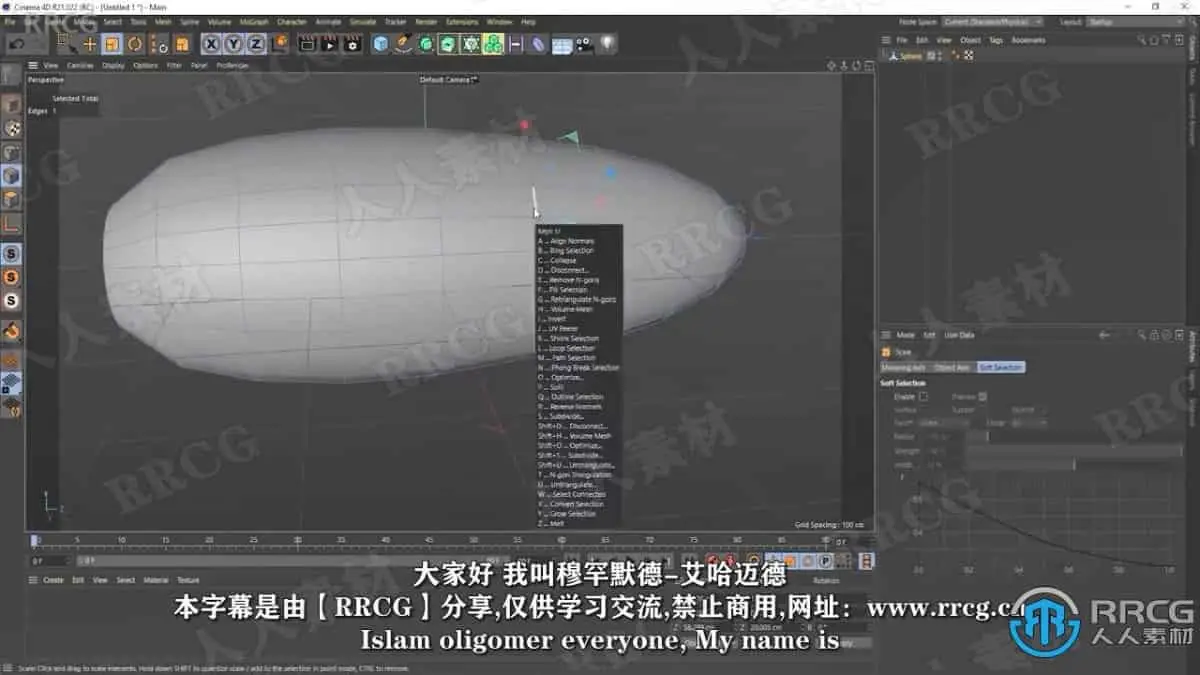
Task: Open the Layout dropdown
Action: 1135,21
